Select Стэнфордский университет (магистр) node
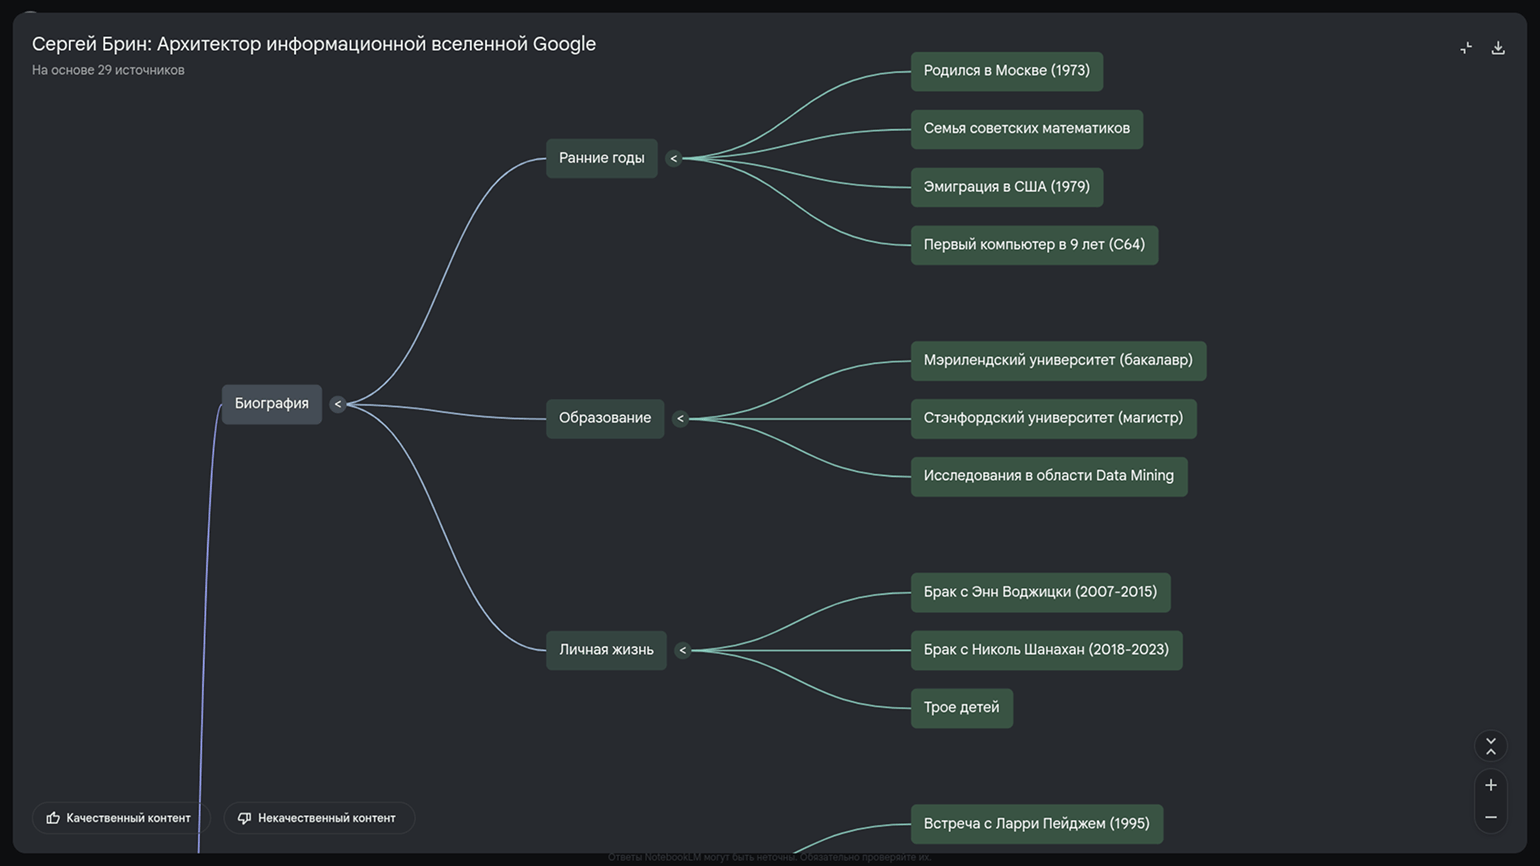The width and height of the screenshot is (1540, 866). coord(1052,418)
